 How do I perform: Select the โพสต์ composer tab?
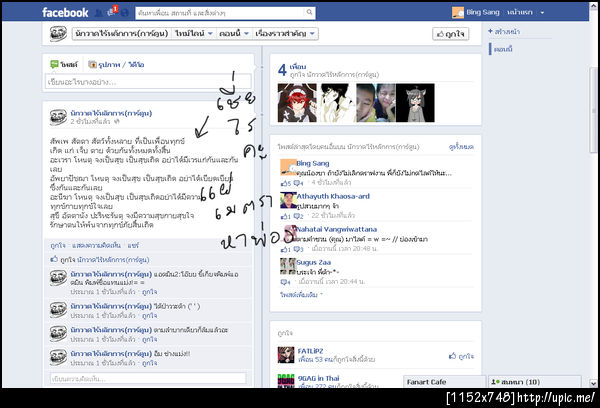[64, 64]
